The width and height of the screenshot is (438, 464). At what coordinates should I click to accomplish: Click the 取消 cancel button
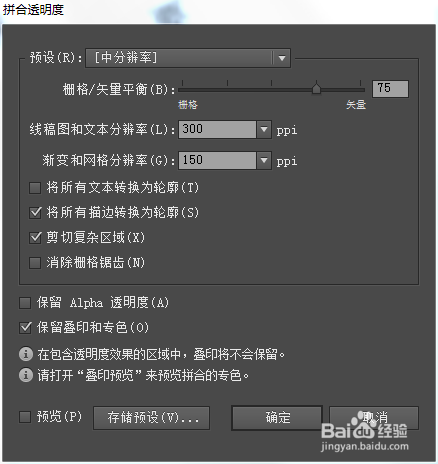[x=374, y=418]
